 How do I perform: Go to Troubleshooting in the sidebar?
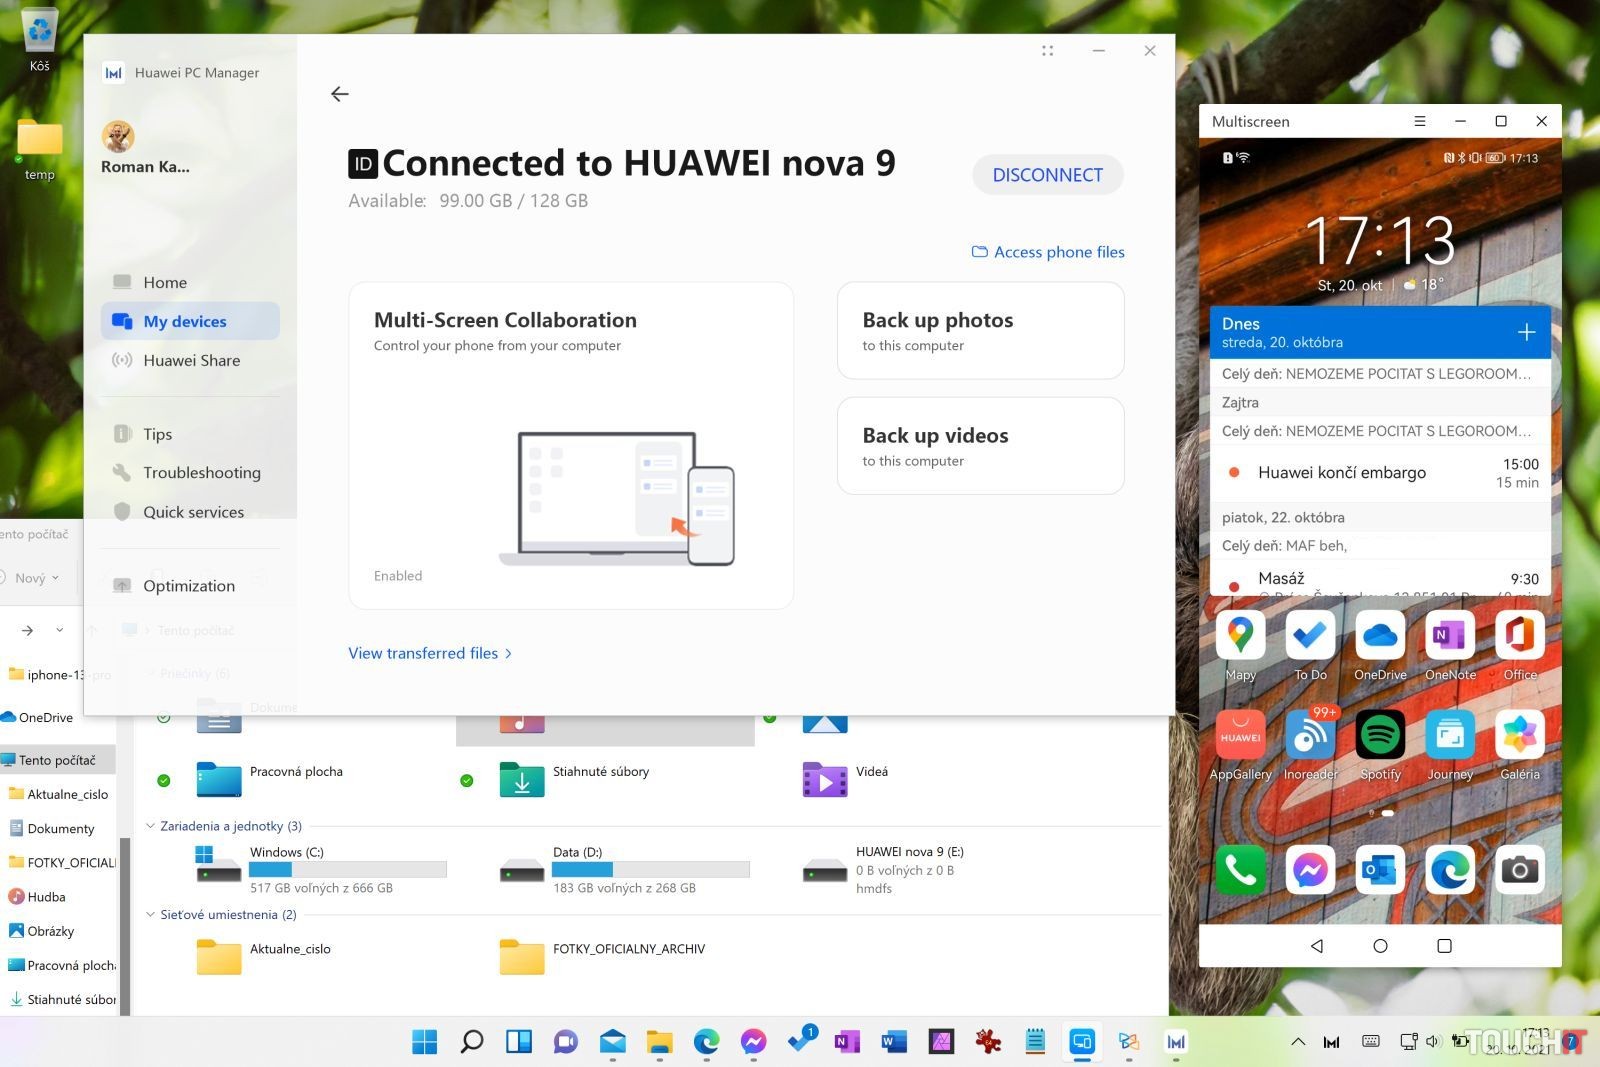pos(201,473)
